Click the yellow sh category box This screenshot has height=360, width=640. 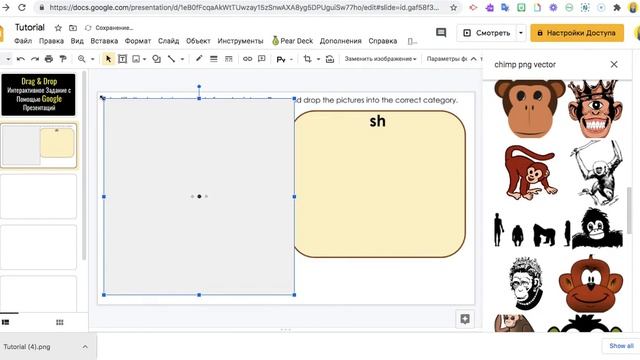(x=379, y=184)
